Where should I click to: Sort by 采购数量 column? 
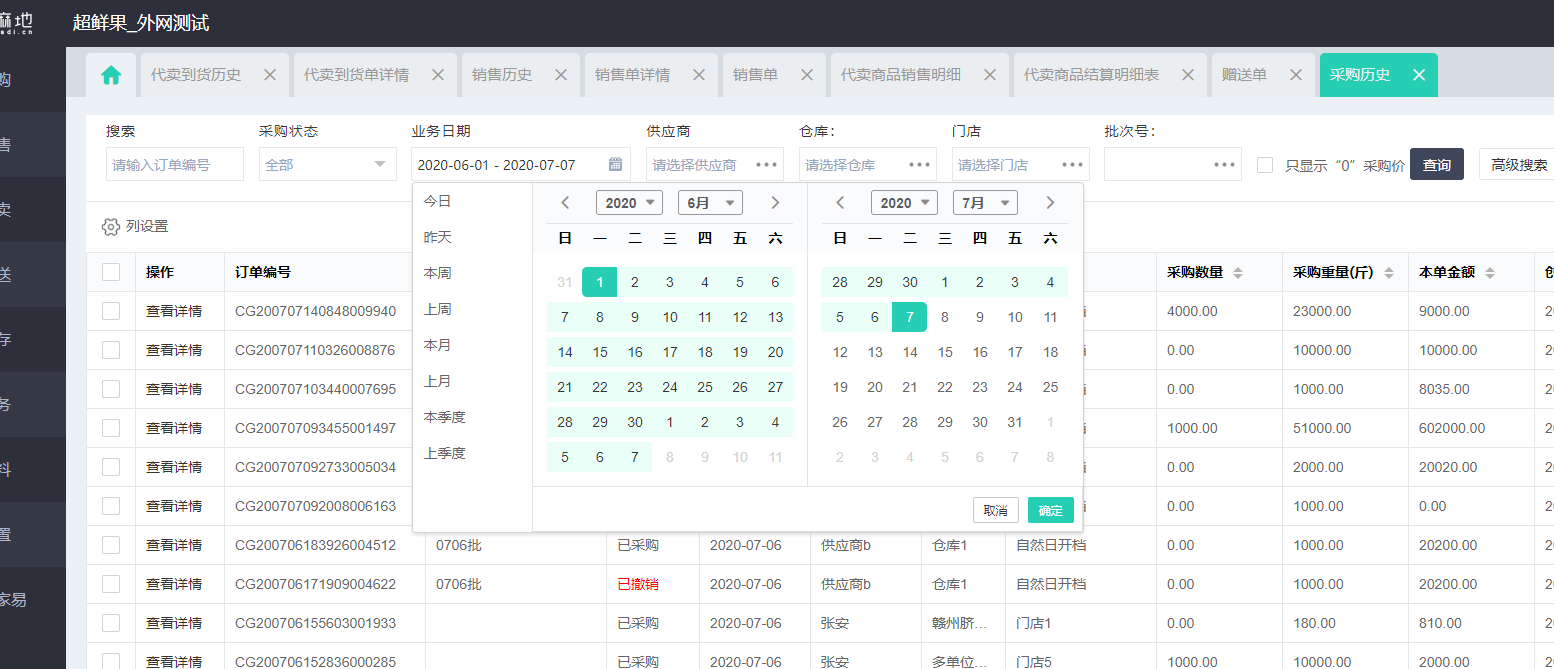[1237, 272]
